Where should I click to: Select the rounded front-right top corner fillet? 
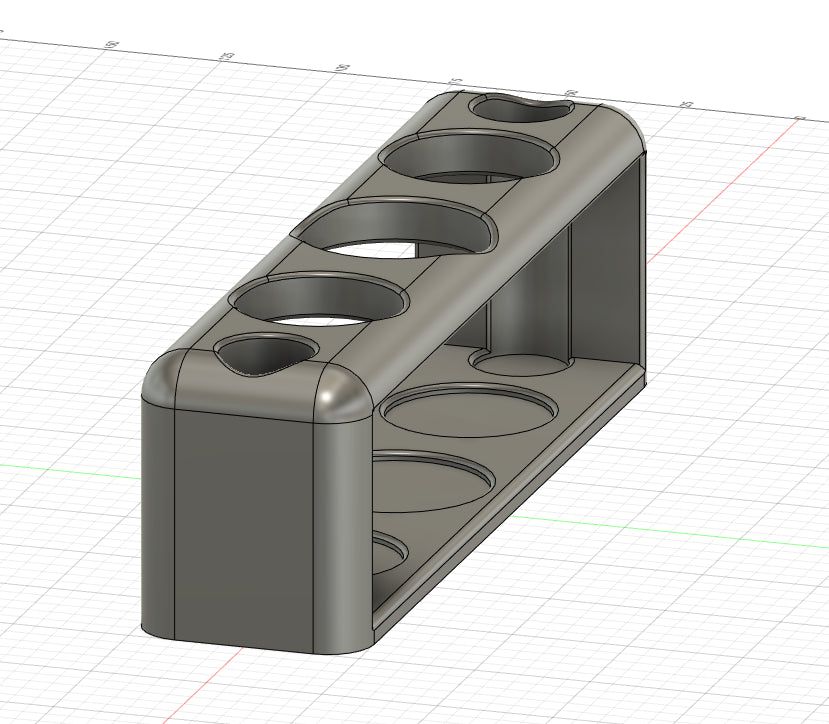click(x=342, y=398)
